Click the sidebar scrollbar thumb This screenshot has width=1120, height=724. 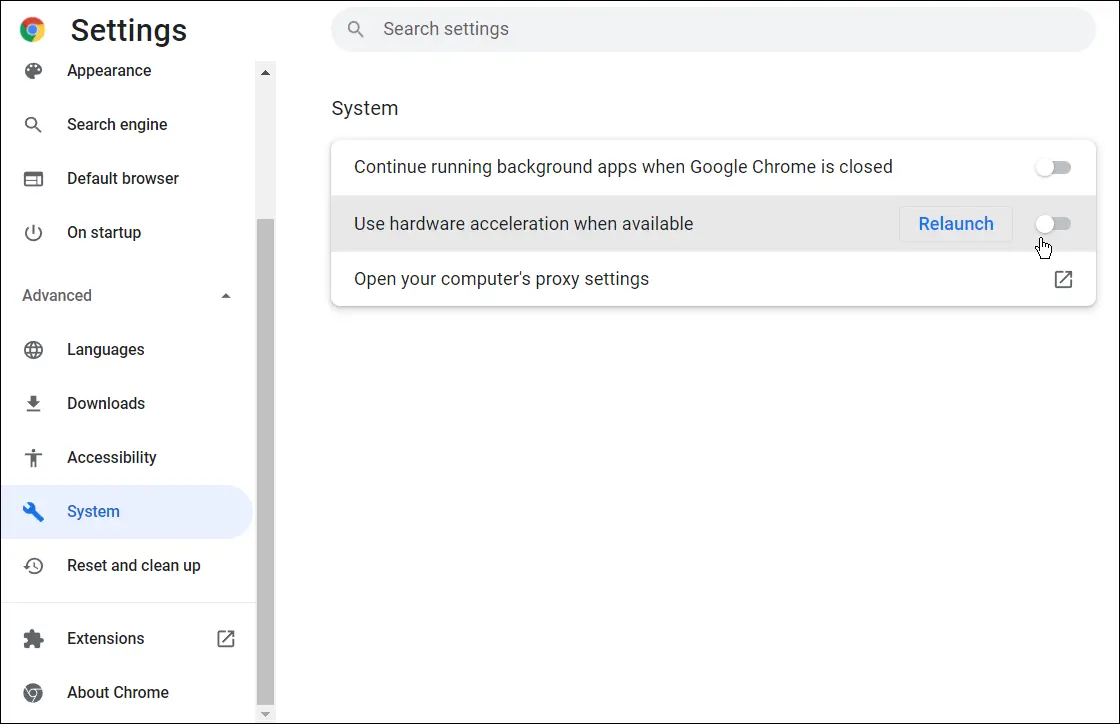coord(265,461)
